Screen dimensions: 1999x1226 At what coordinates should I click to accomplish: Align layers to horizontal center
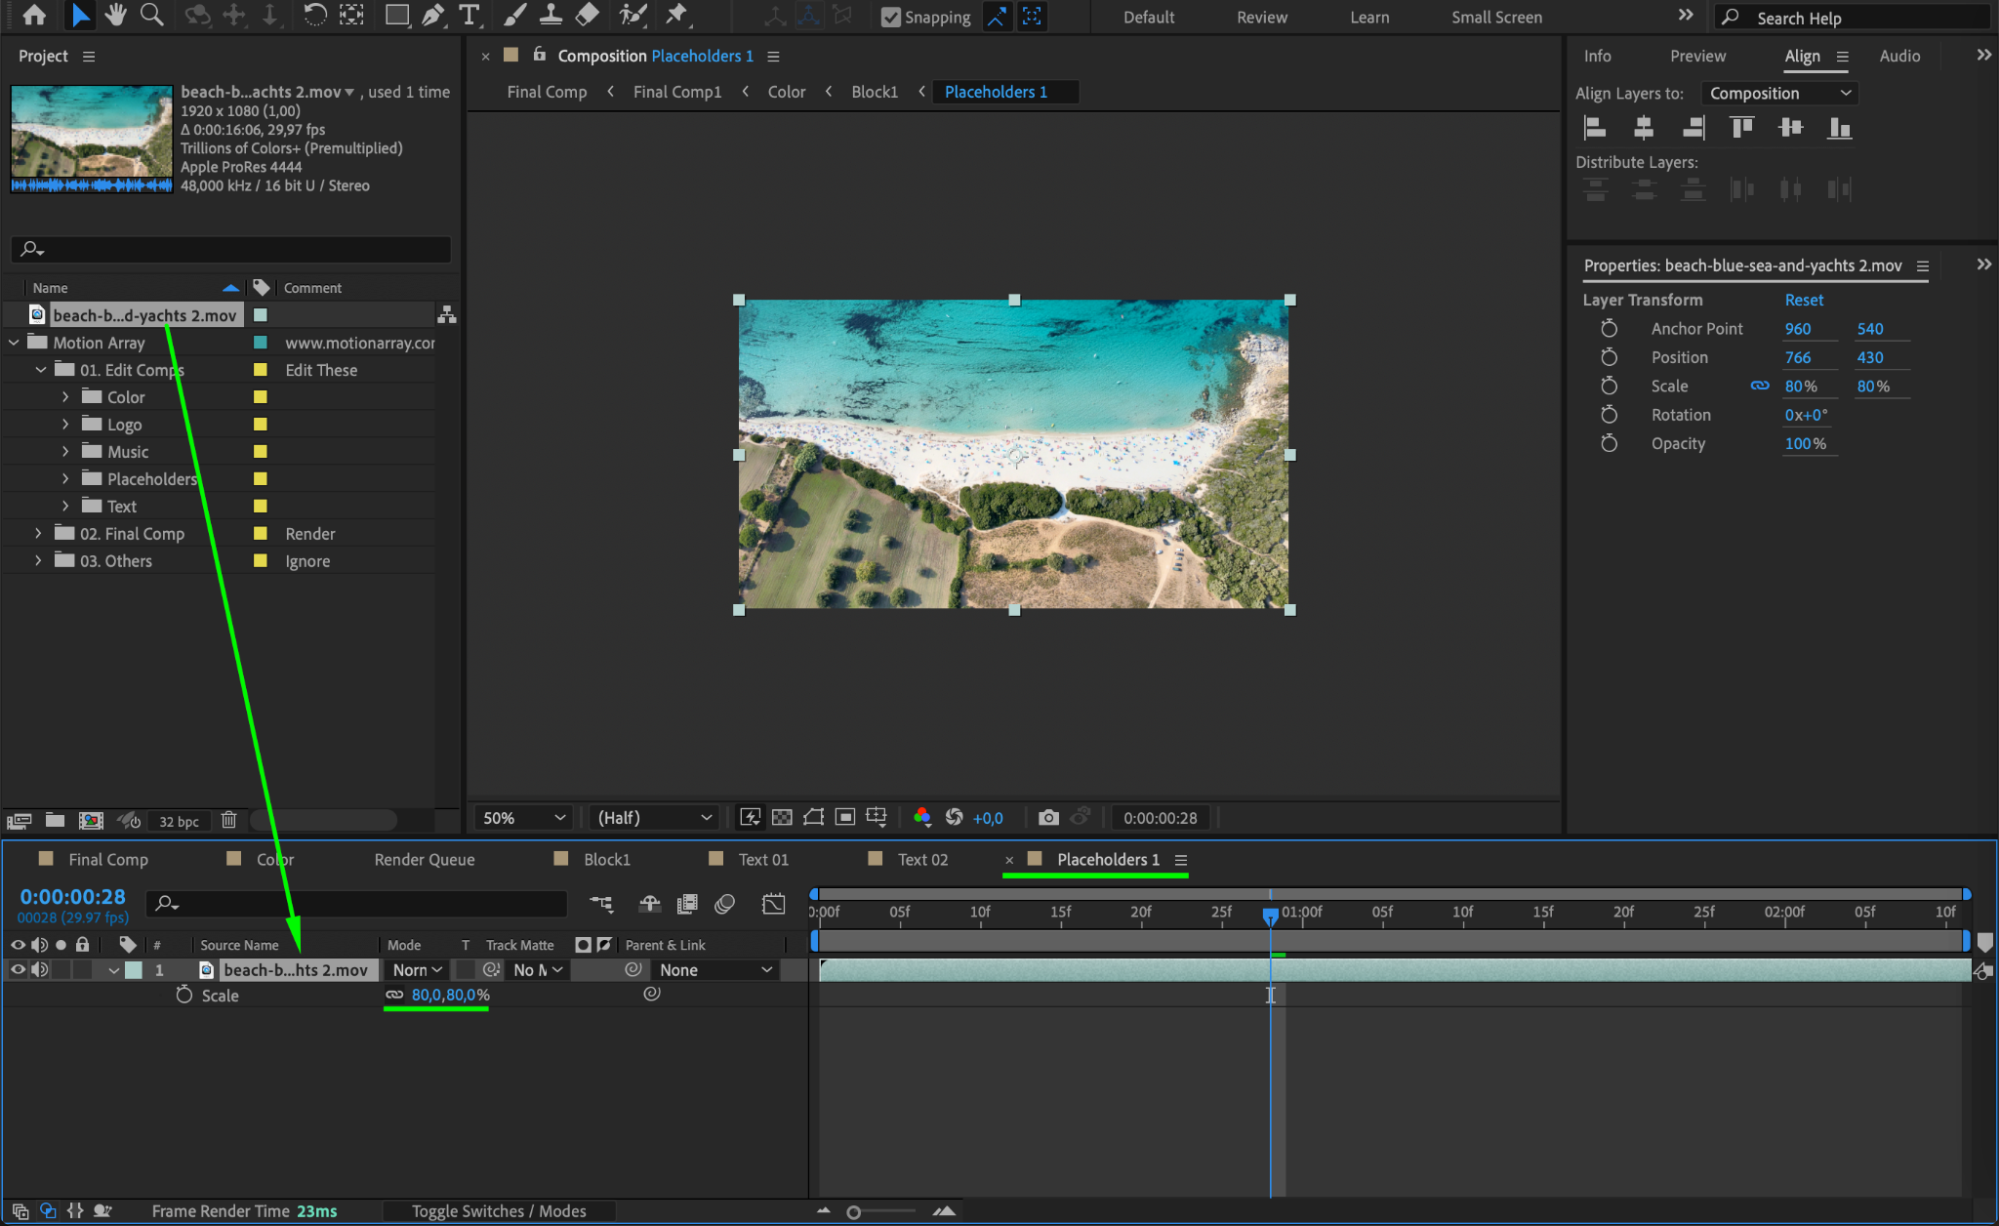1643,127
